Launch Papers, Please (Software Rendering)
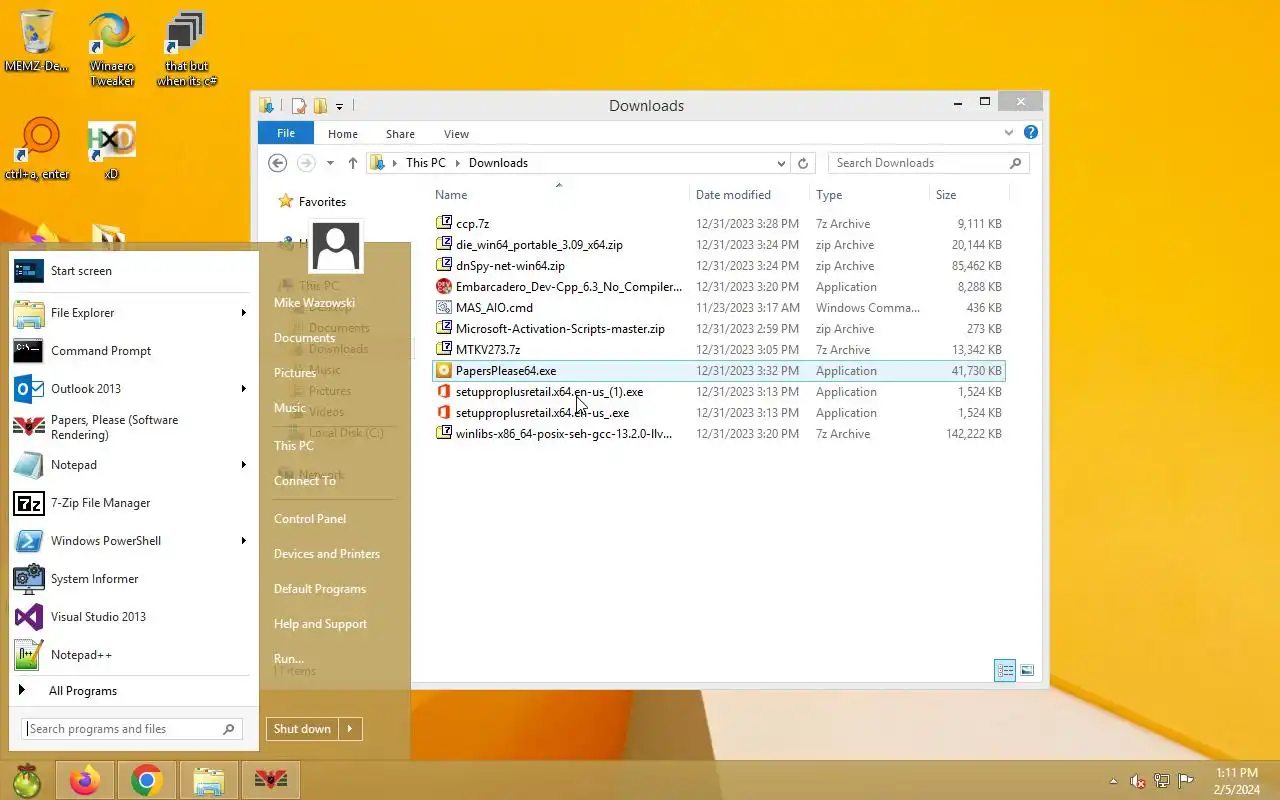 point(131,427)
